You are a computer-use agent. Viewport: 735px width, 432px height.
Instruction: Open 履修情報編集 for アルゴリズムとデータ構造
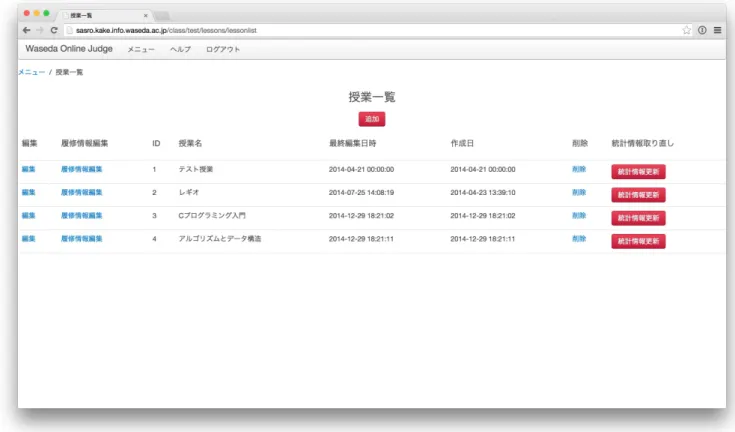[x=82, y=238]
